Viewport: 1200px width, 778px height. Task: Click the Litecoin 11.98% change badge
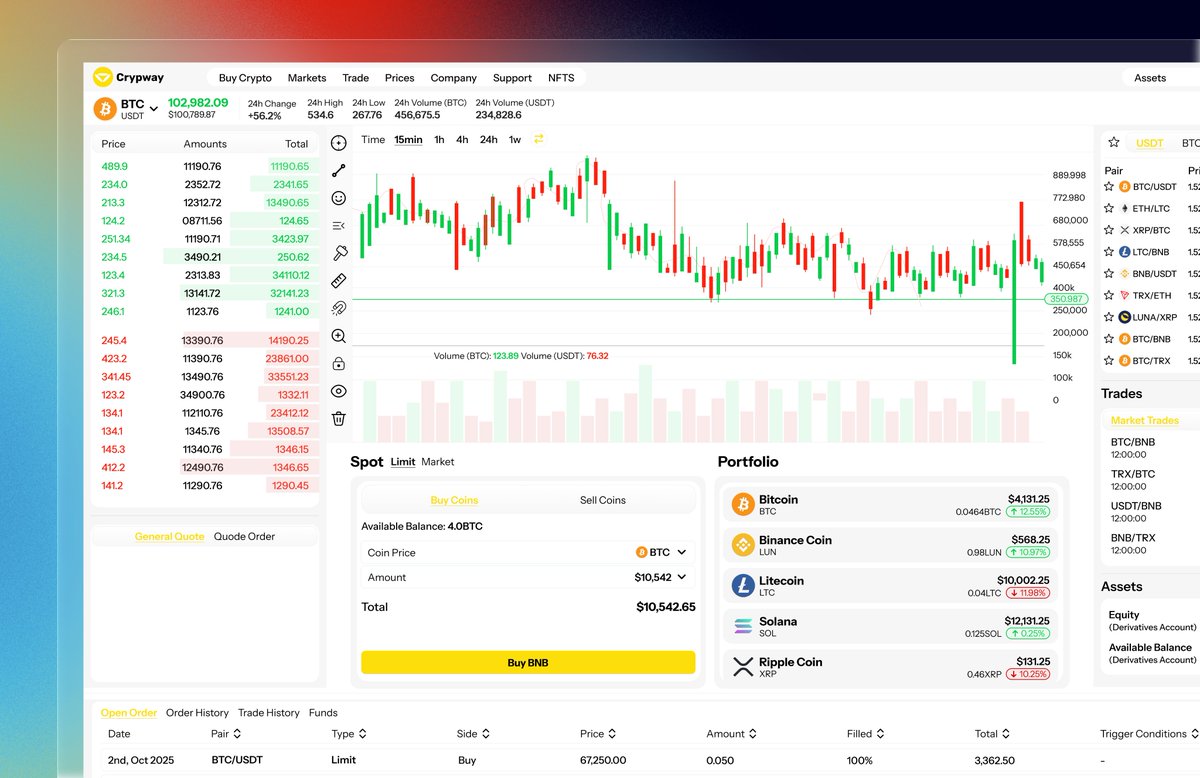pos(1027,593)
